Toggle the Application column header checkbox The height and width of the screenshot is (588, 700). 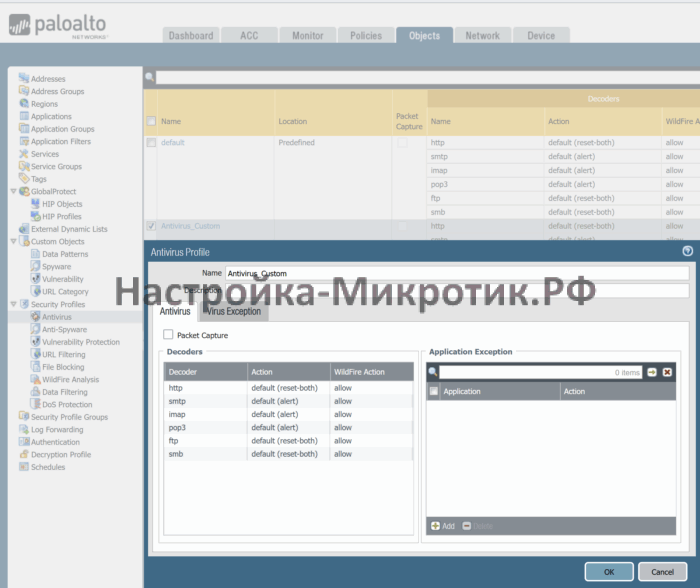click(x=433, y=391)
